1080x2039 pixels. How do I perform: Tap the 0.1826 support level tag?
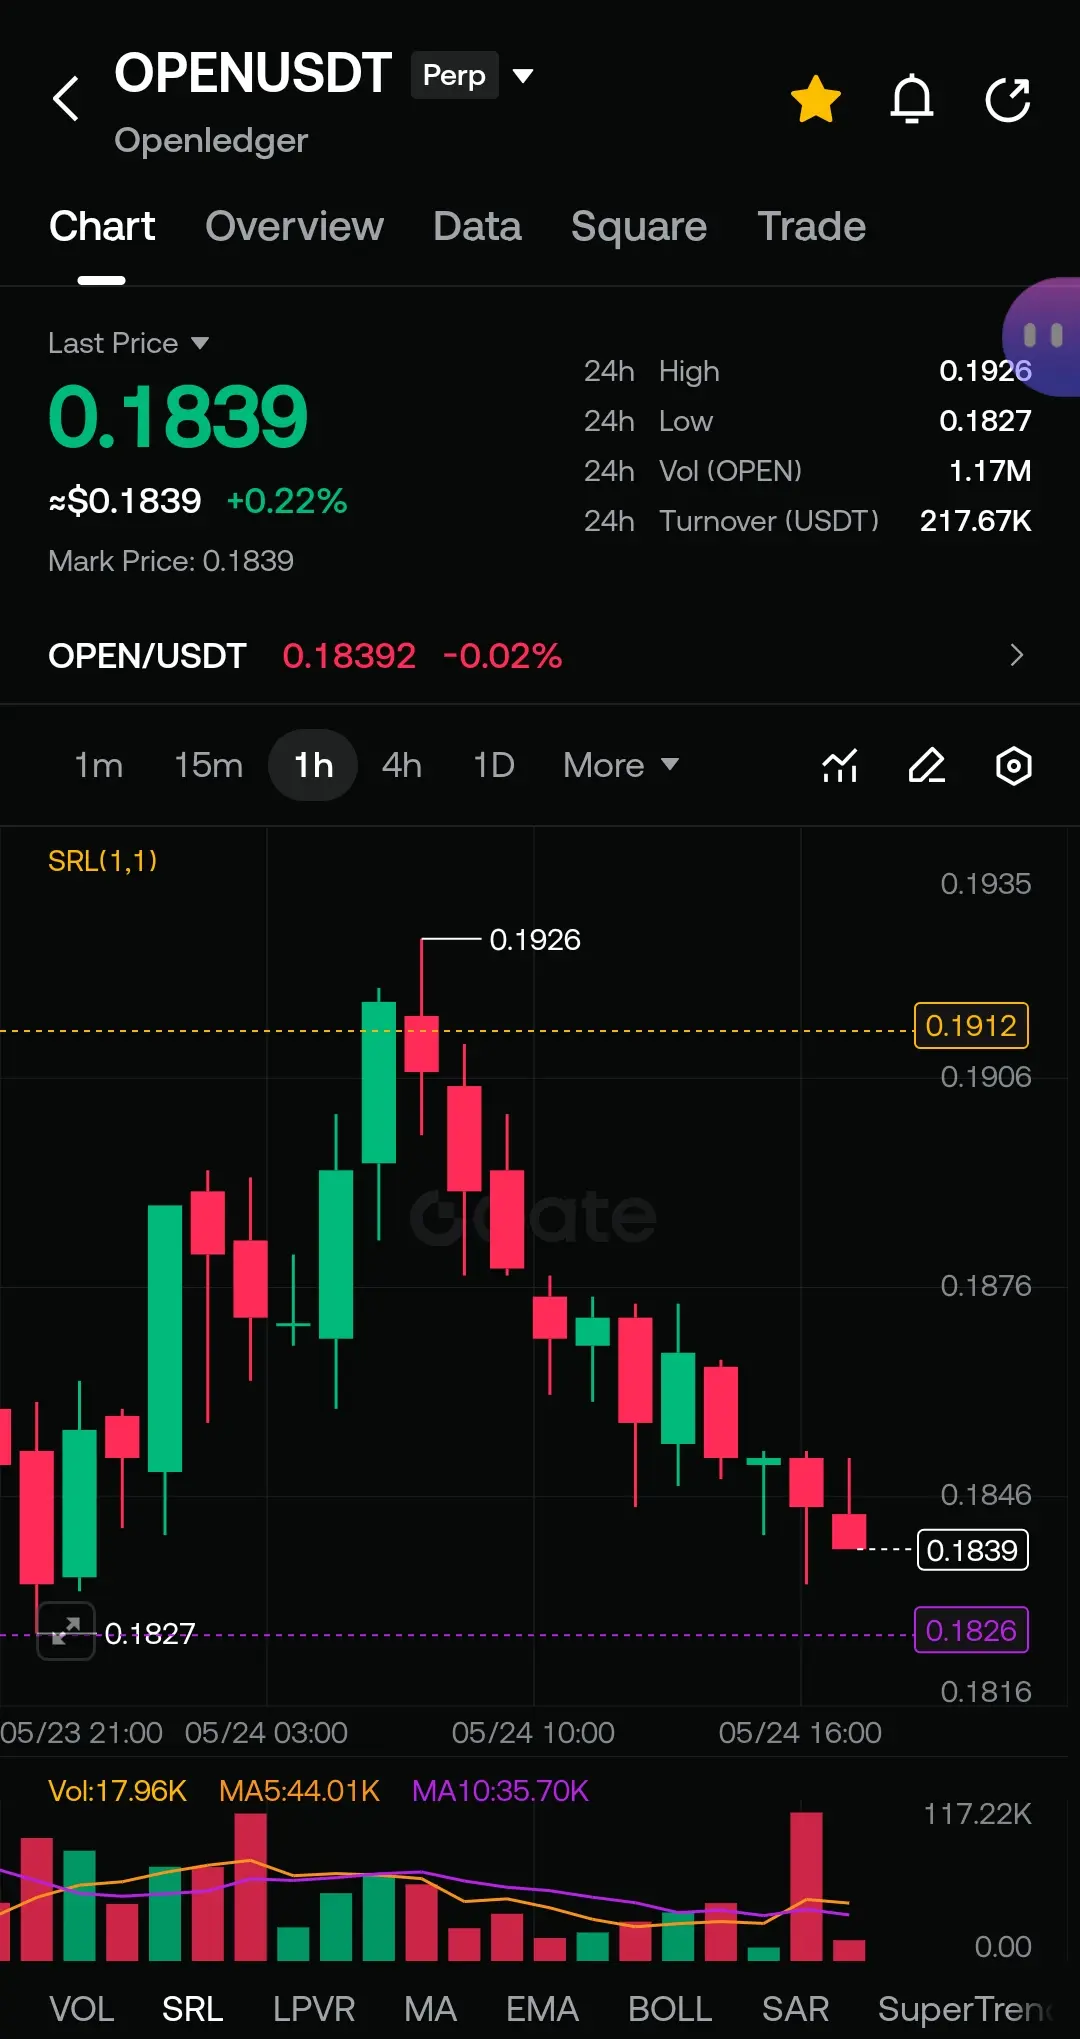coord(971,1630)
